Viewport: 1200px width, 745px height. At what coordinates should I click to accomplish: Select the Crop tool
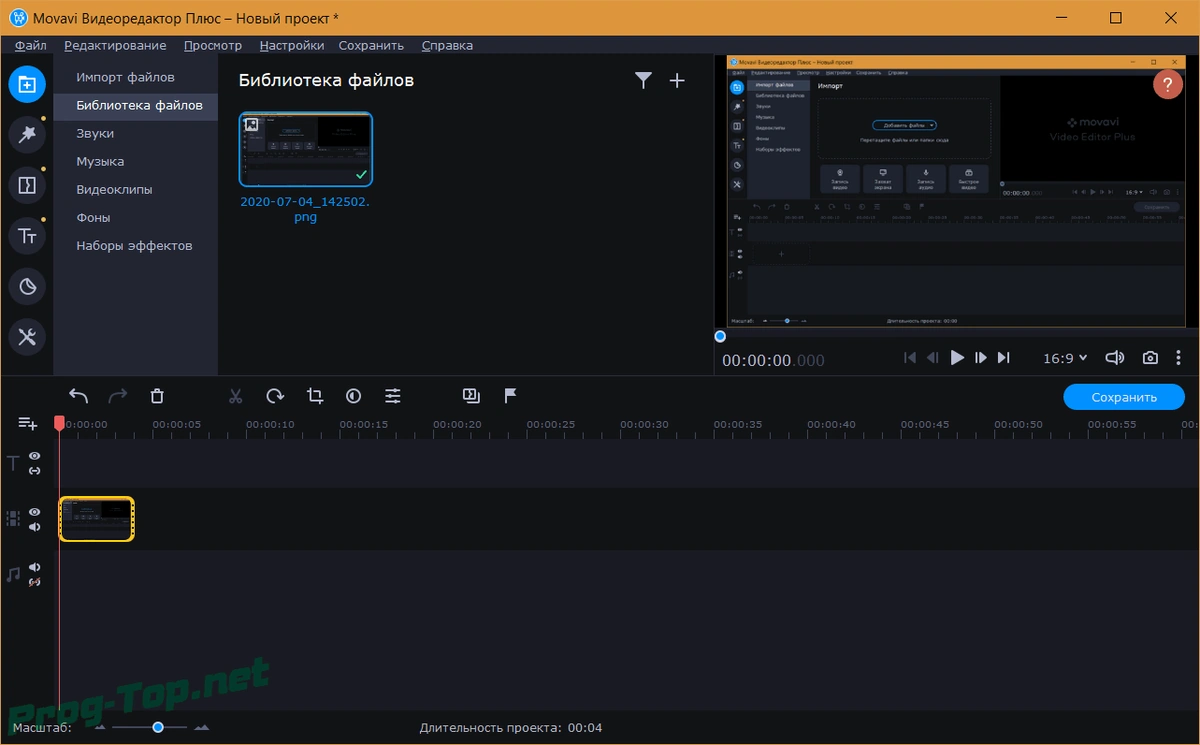click(x=315, y=396)
